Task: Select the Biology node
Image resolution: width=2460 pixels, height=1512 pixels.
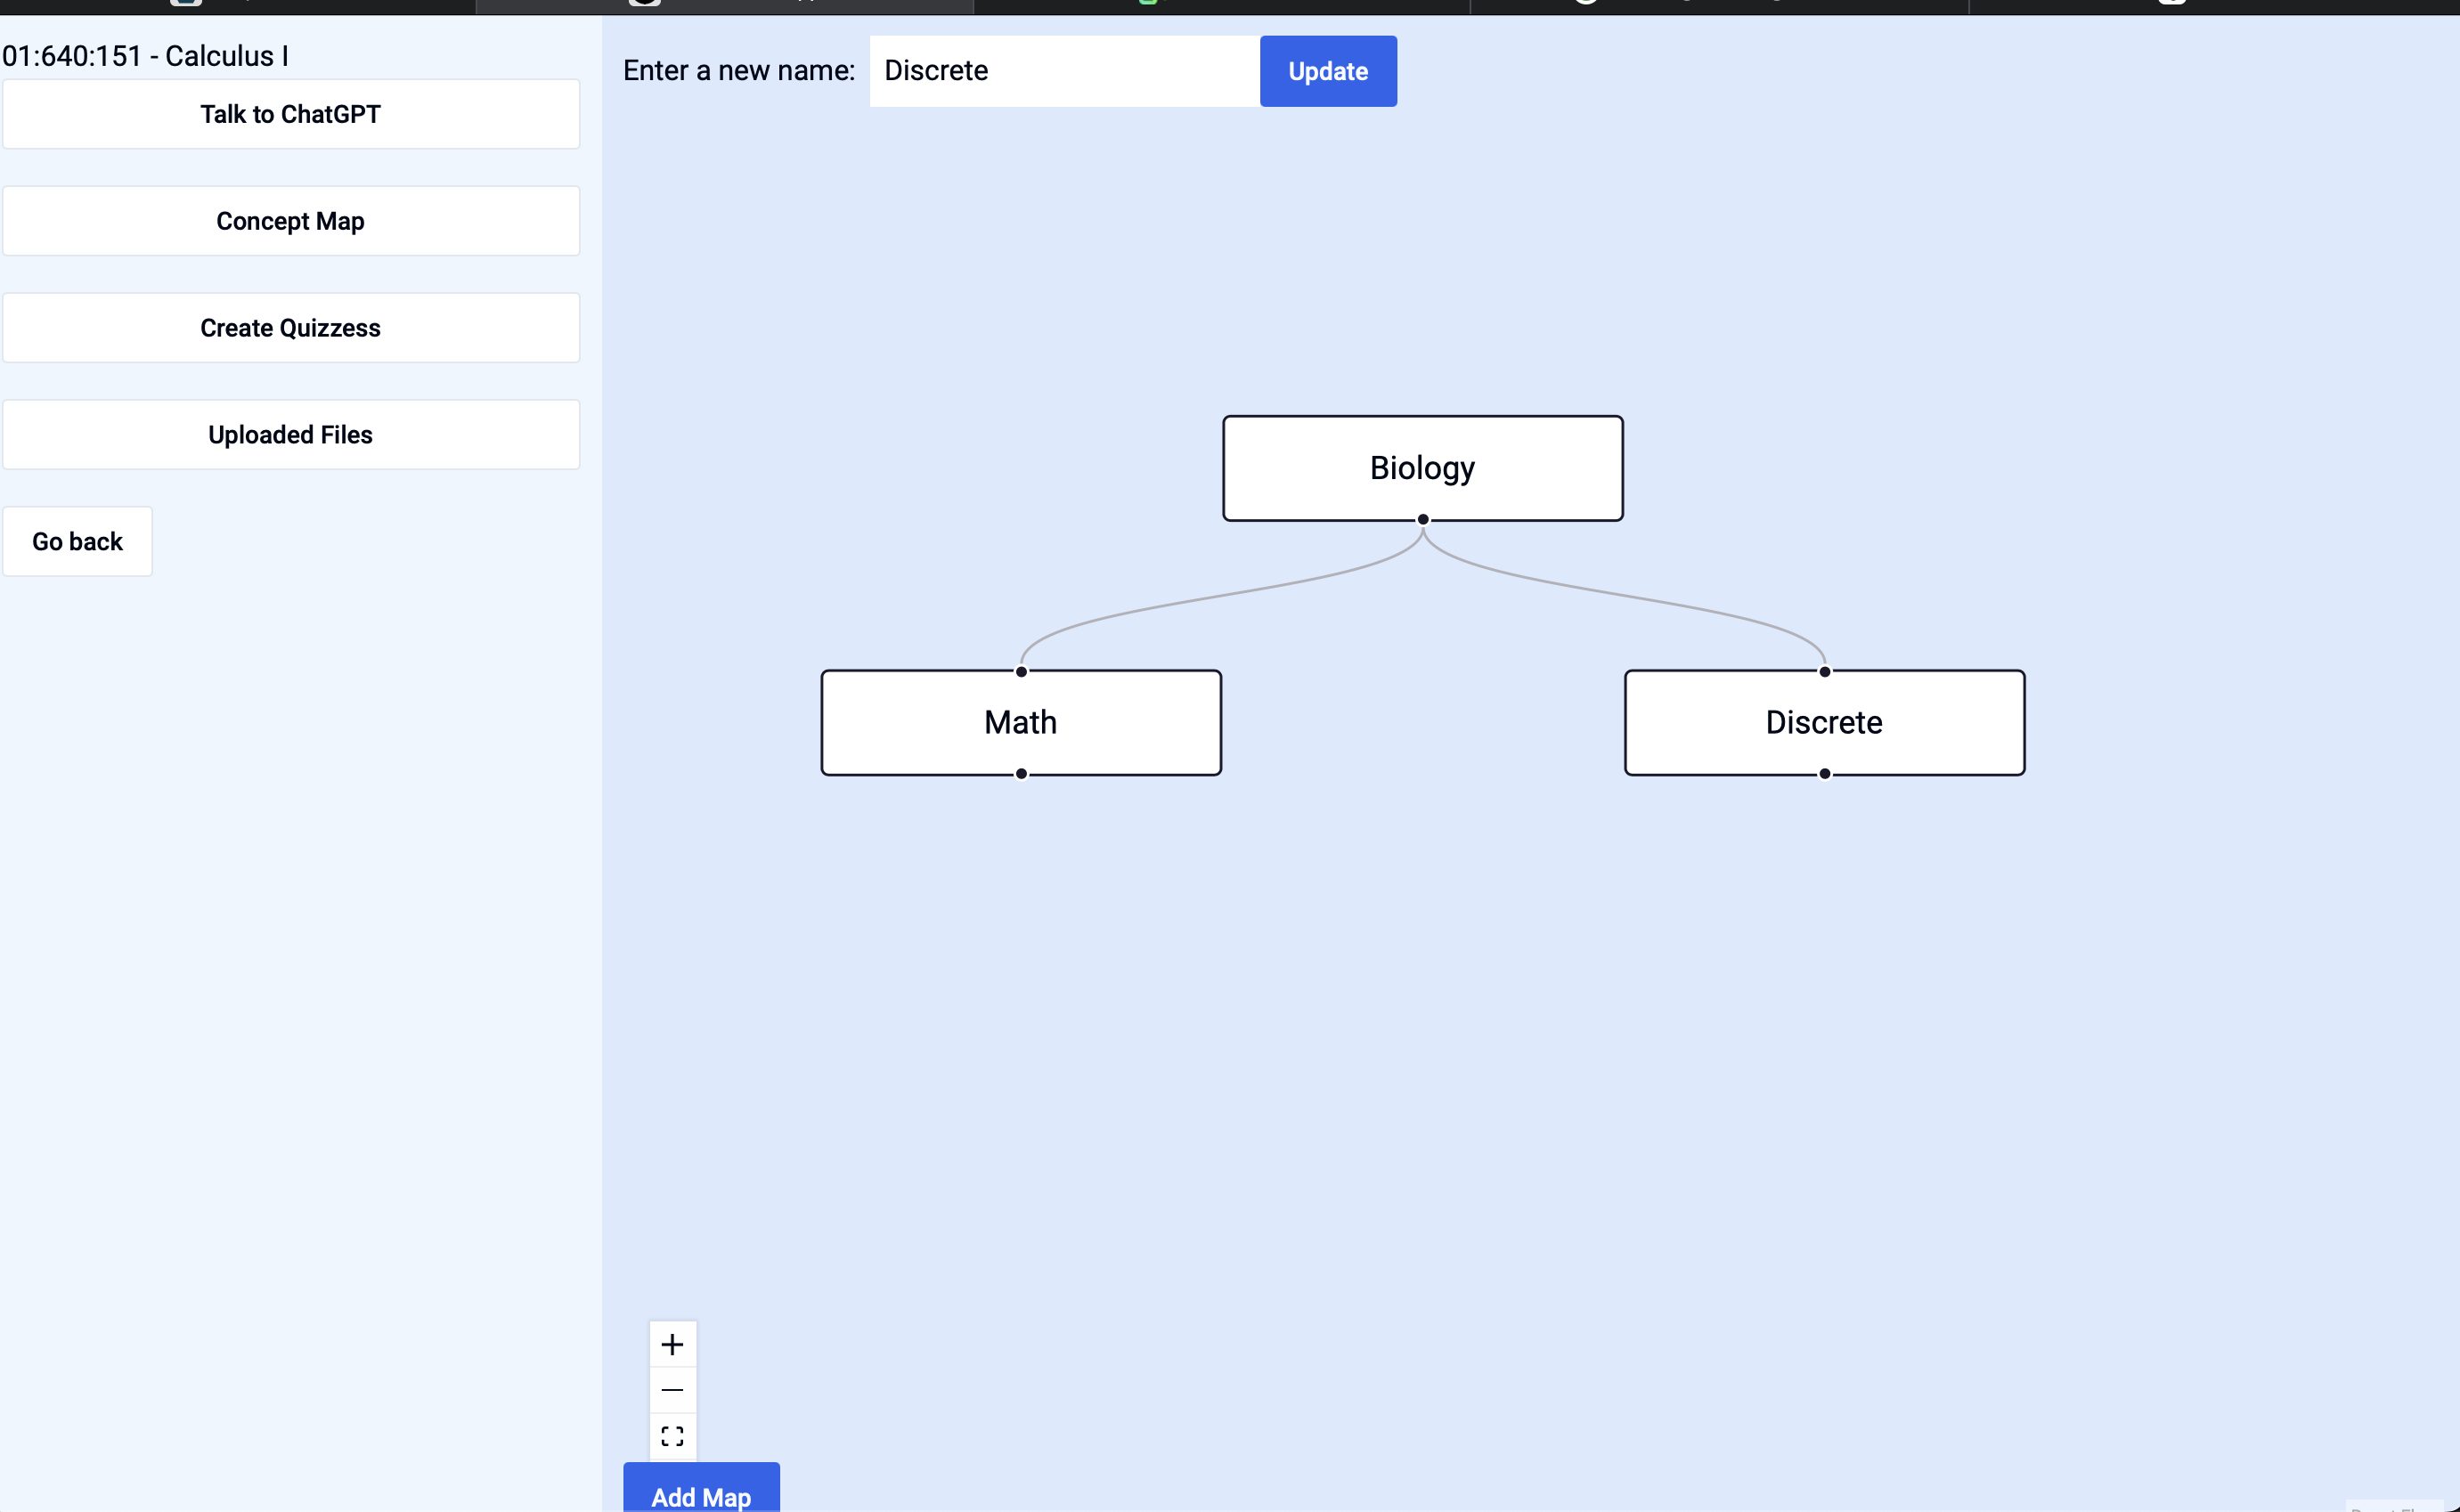Action: (1422, 467)
